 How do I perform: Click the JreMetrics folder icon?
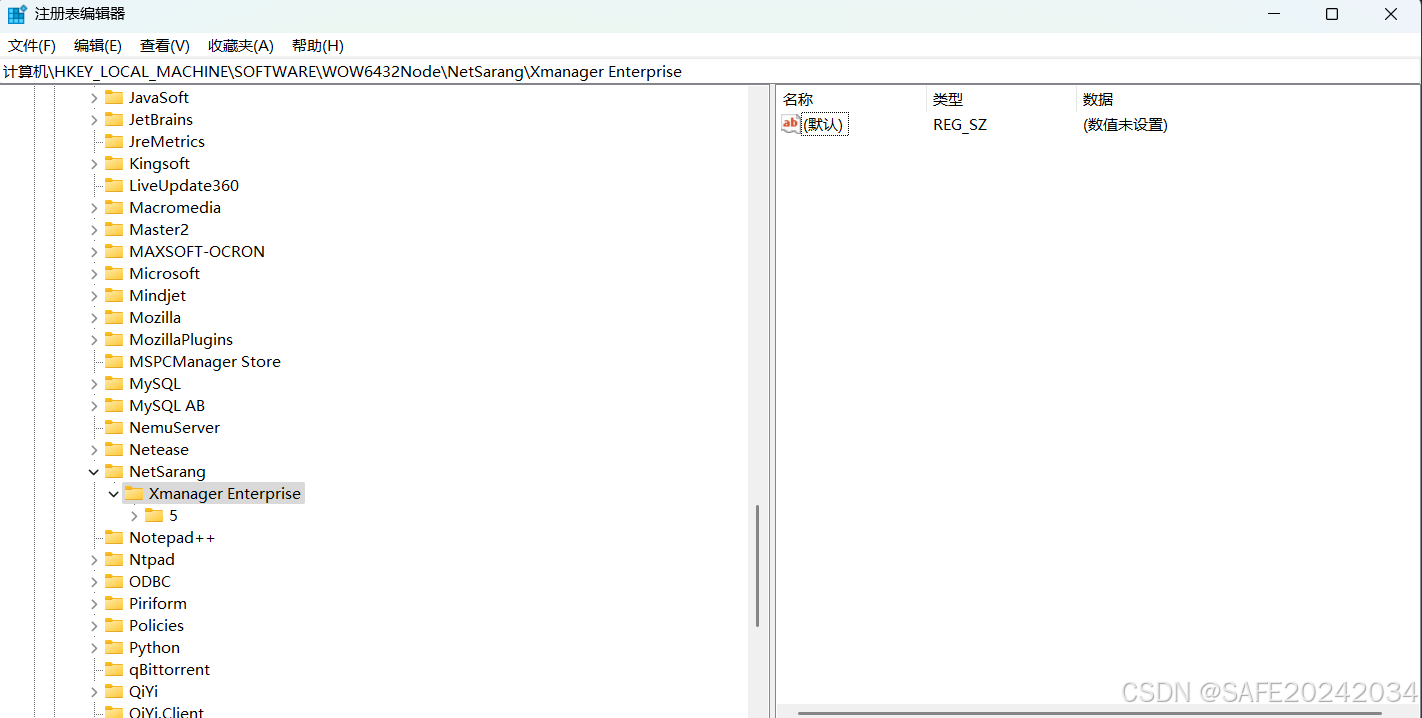click(114, 141)
